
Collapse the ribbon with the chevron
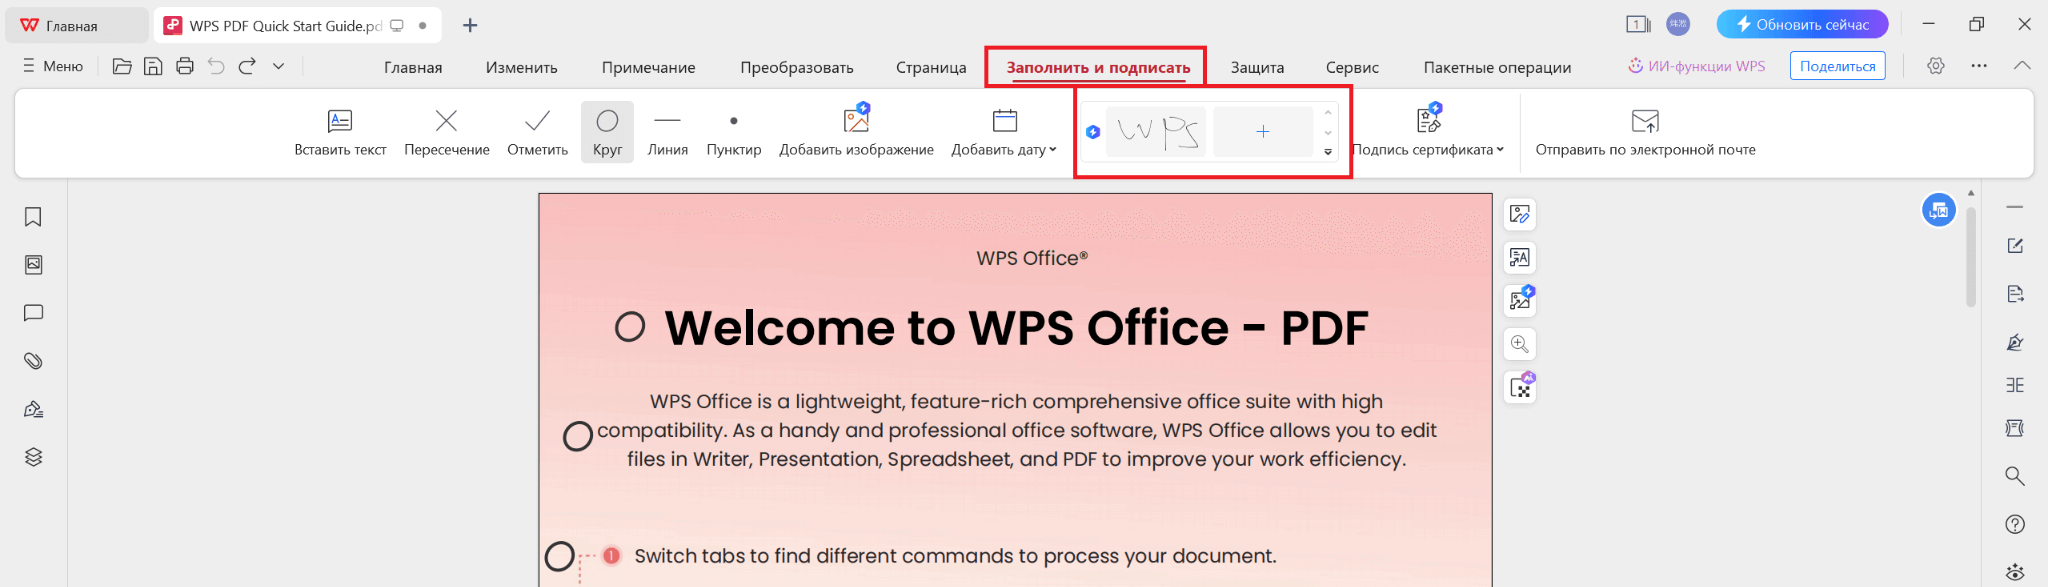pyautogui.click(x=2022, y=66)
